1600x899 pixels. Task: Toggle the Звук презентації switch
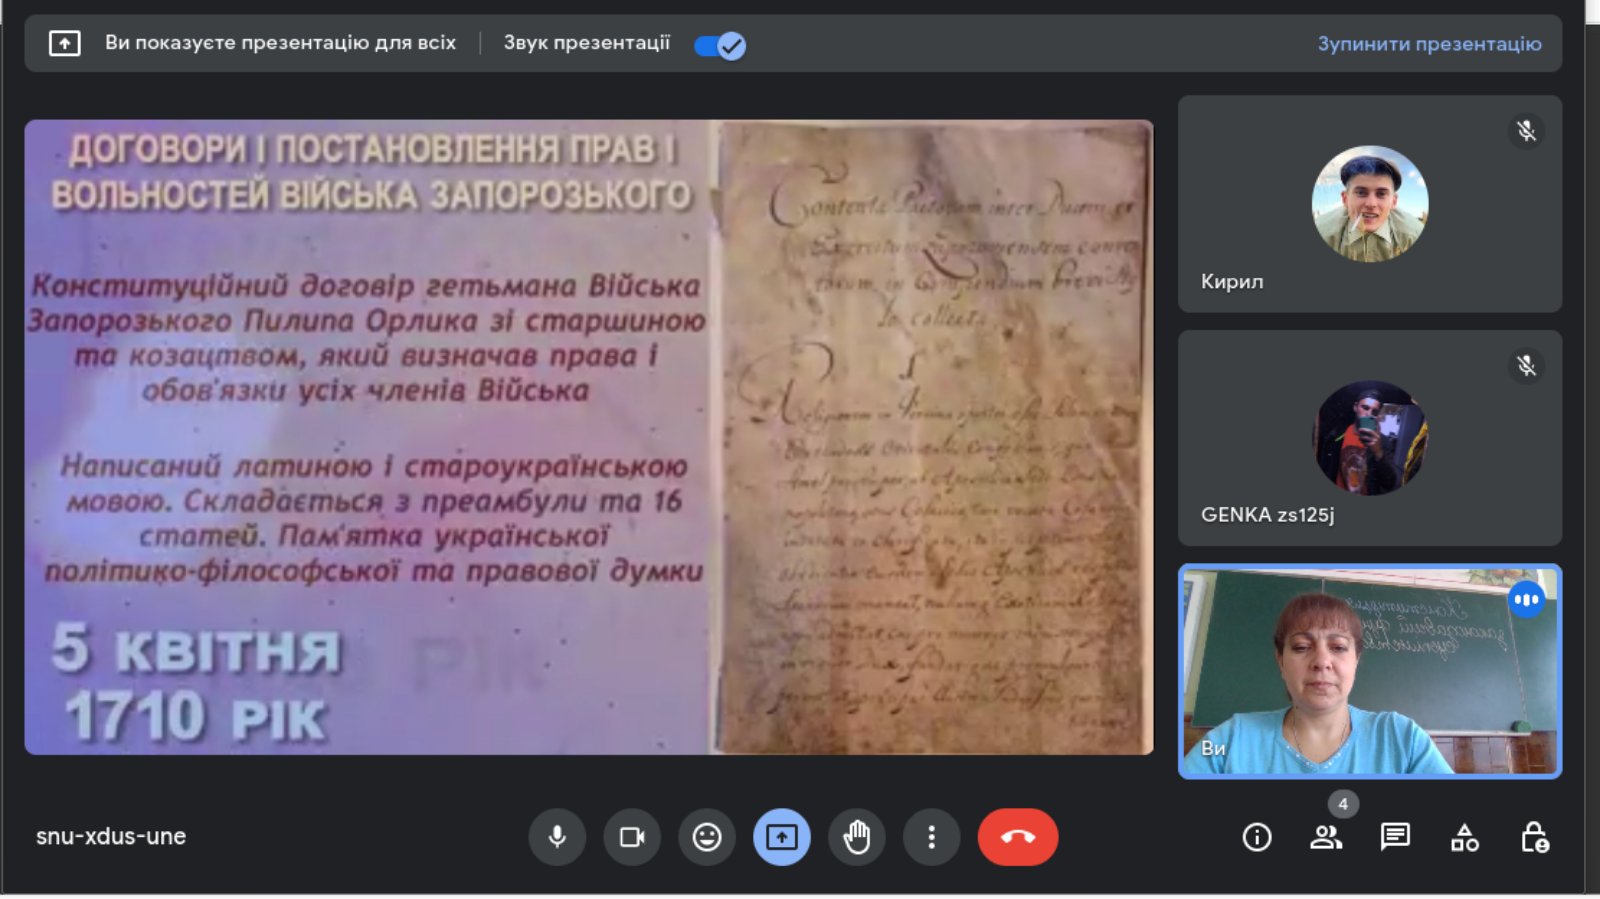(720, 45)
